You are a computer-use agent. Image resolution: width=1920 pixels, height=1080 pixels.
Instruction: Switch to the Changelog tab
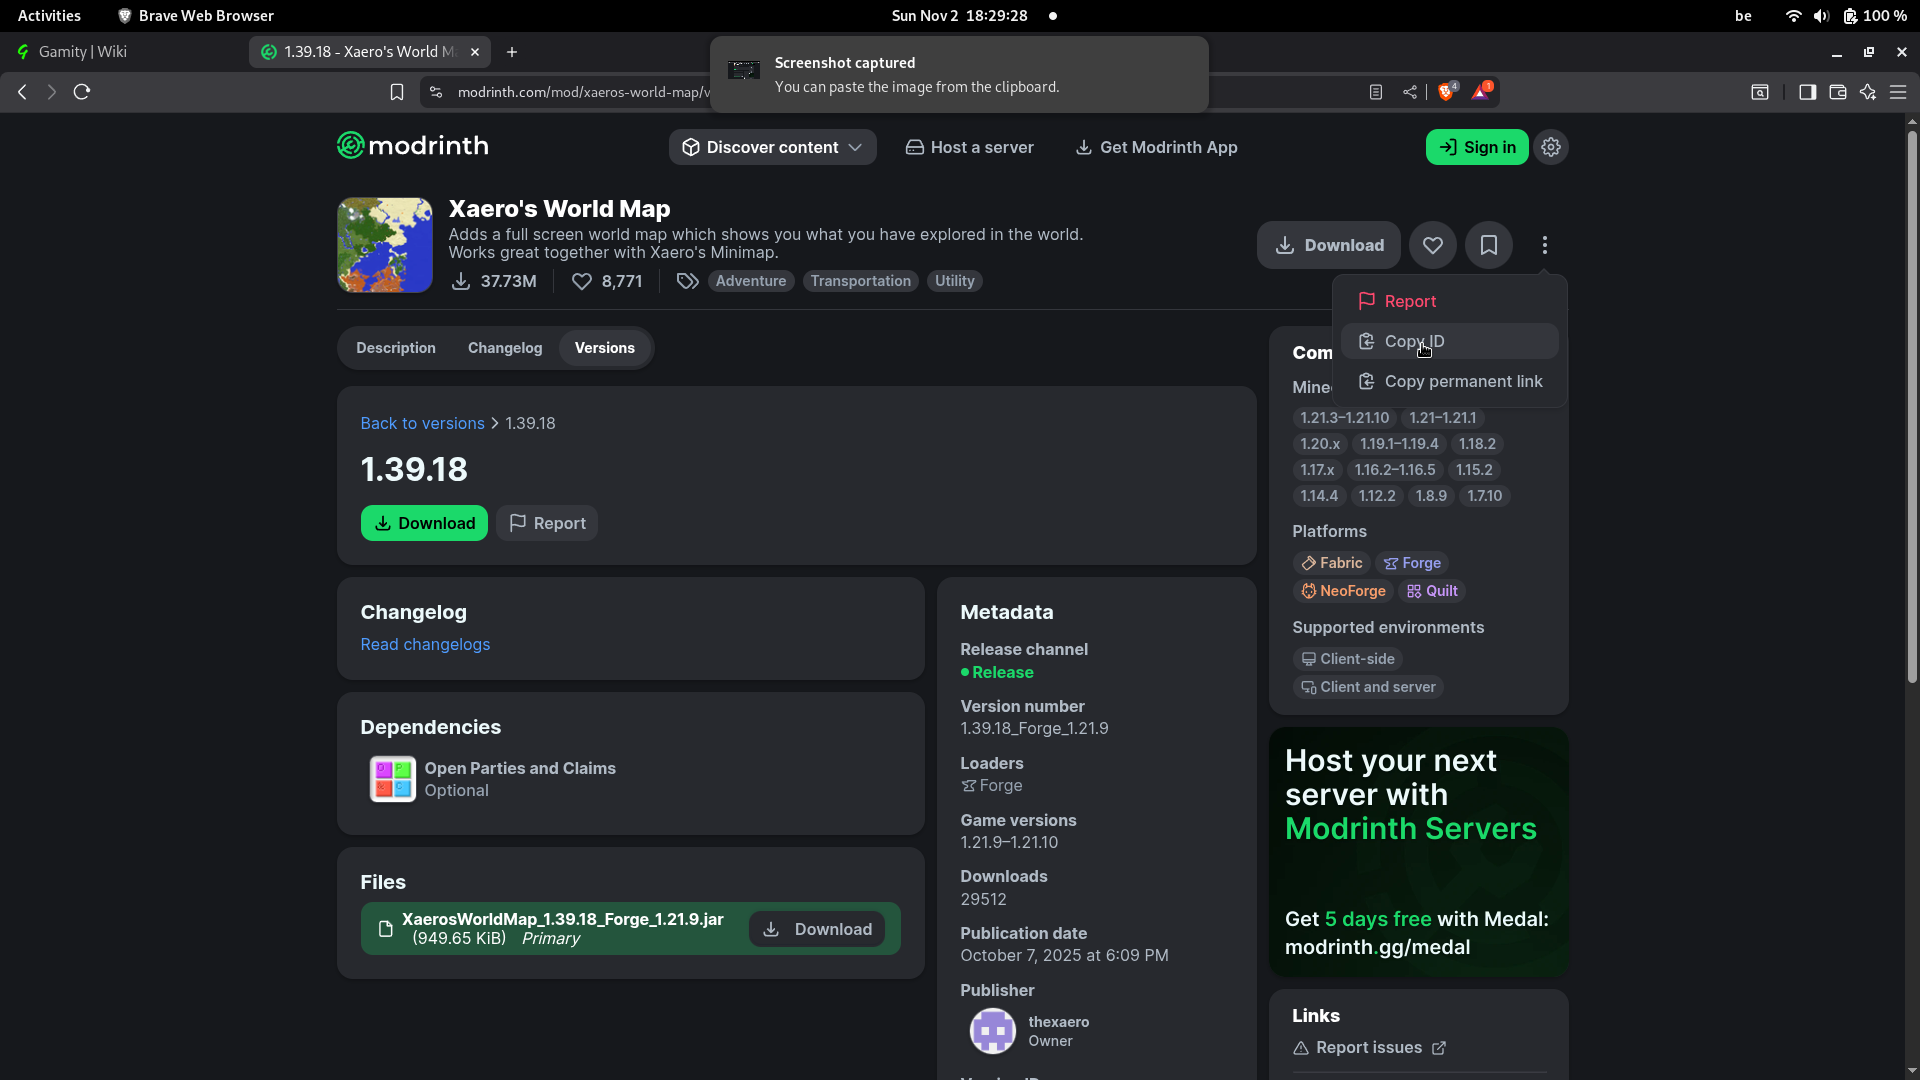tap(505, 348)
